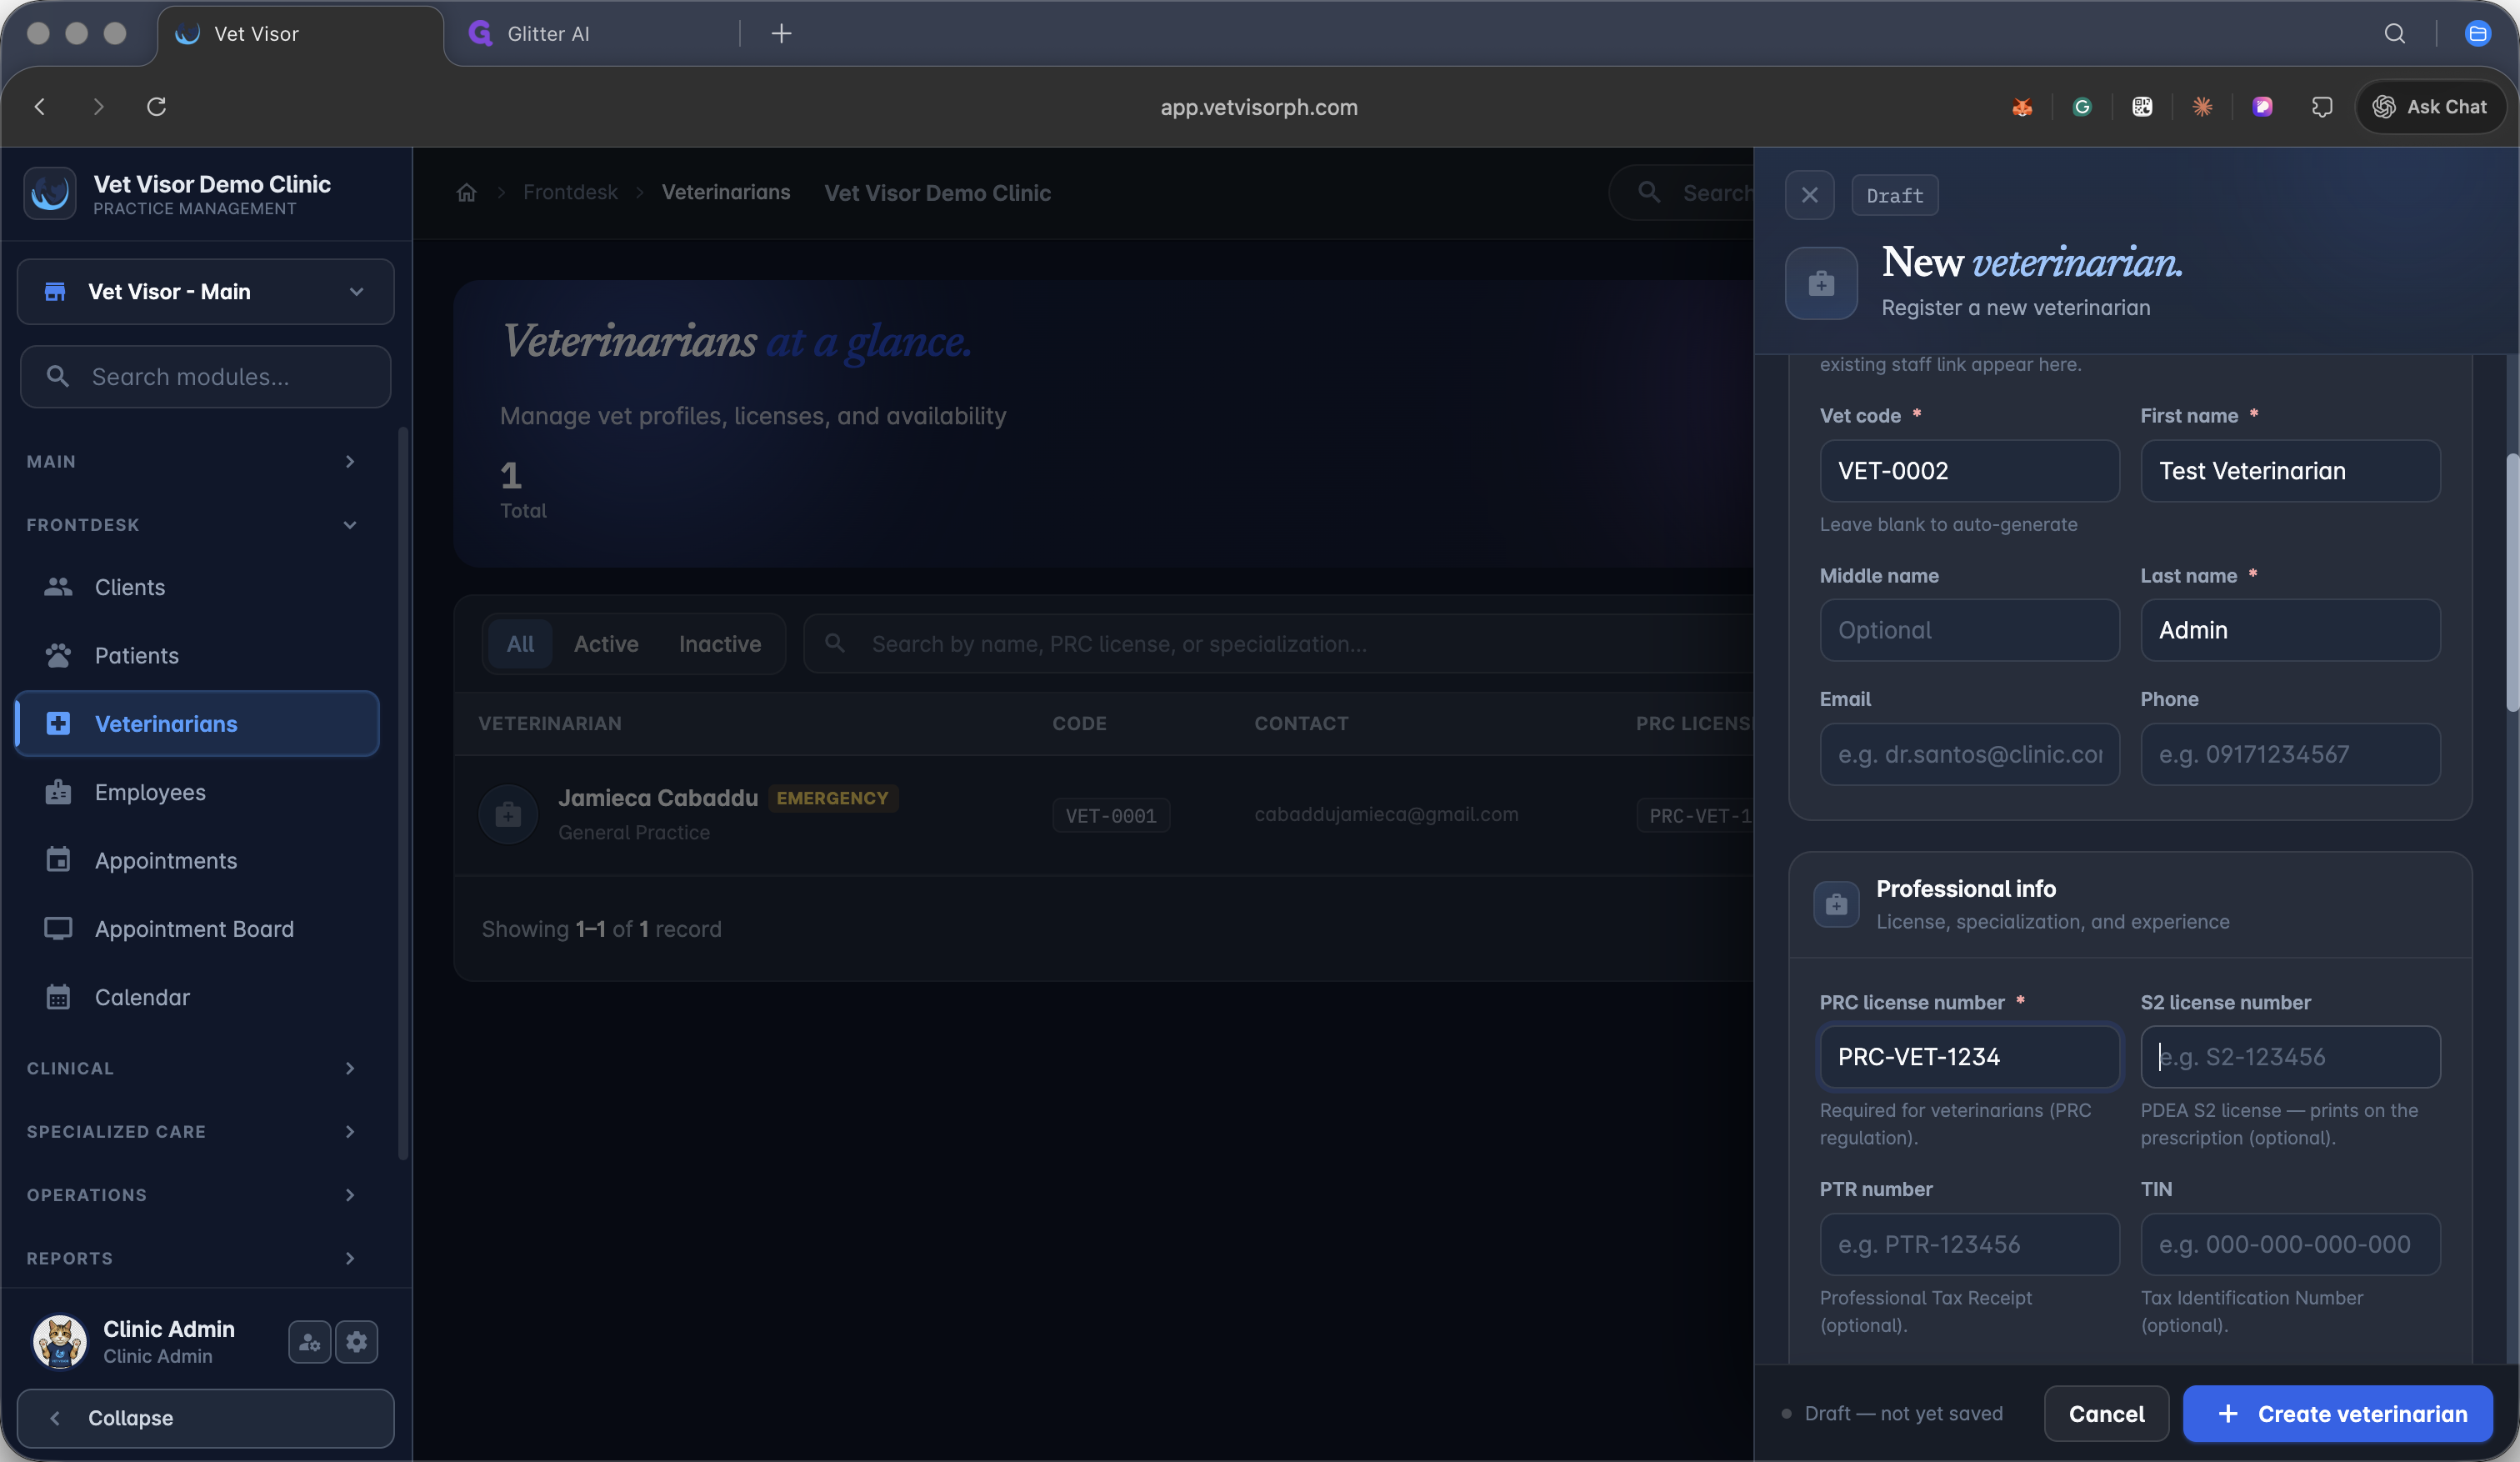Click the purple extension icon in toolbar

(2262, 106)
